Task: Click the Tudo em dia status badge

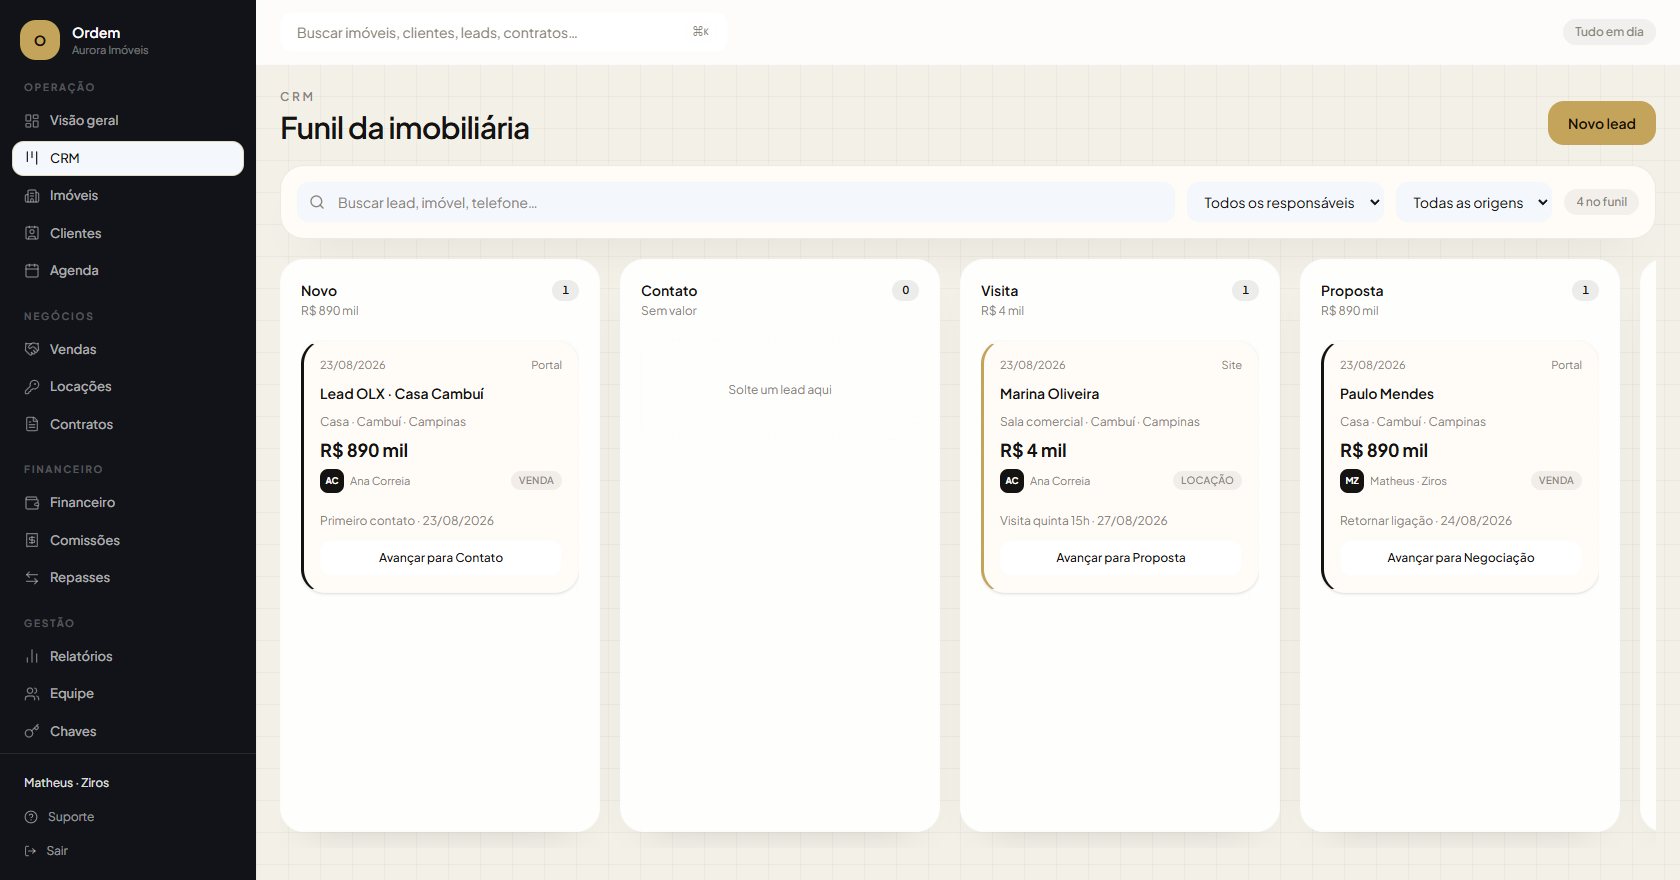Action: point(1609,32)
